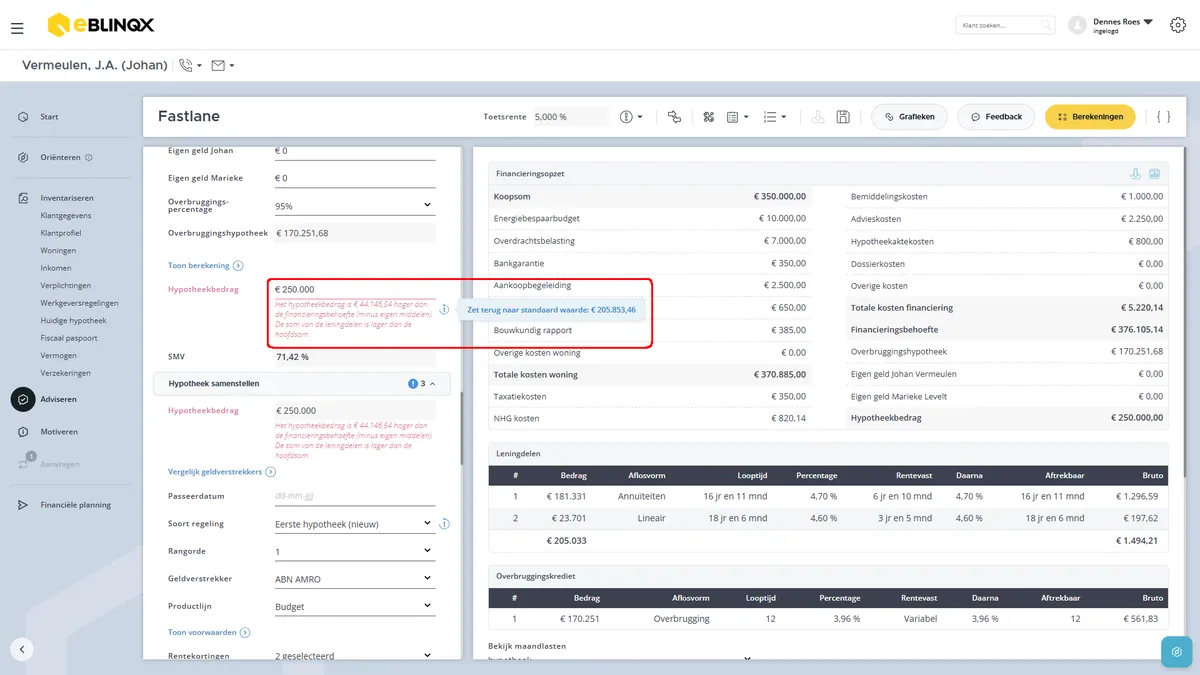Open the Geldverstrekker ABN AMRO dropdown
This screenshot has height=675, width=1200.
(x=354, y=578)
